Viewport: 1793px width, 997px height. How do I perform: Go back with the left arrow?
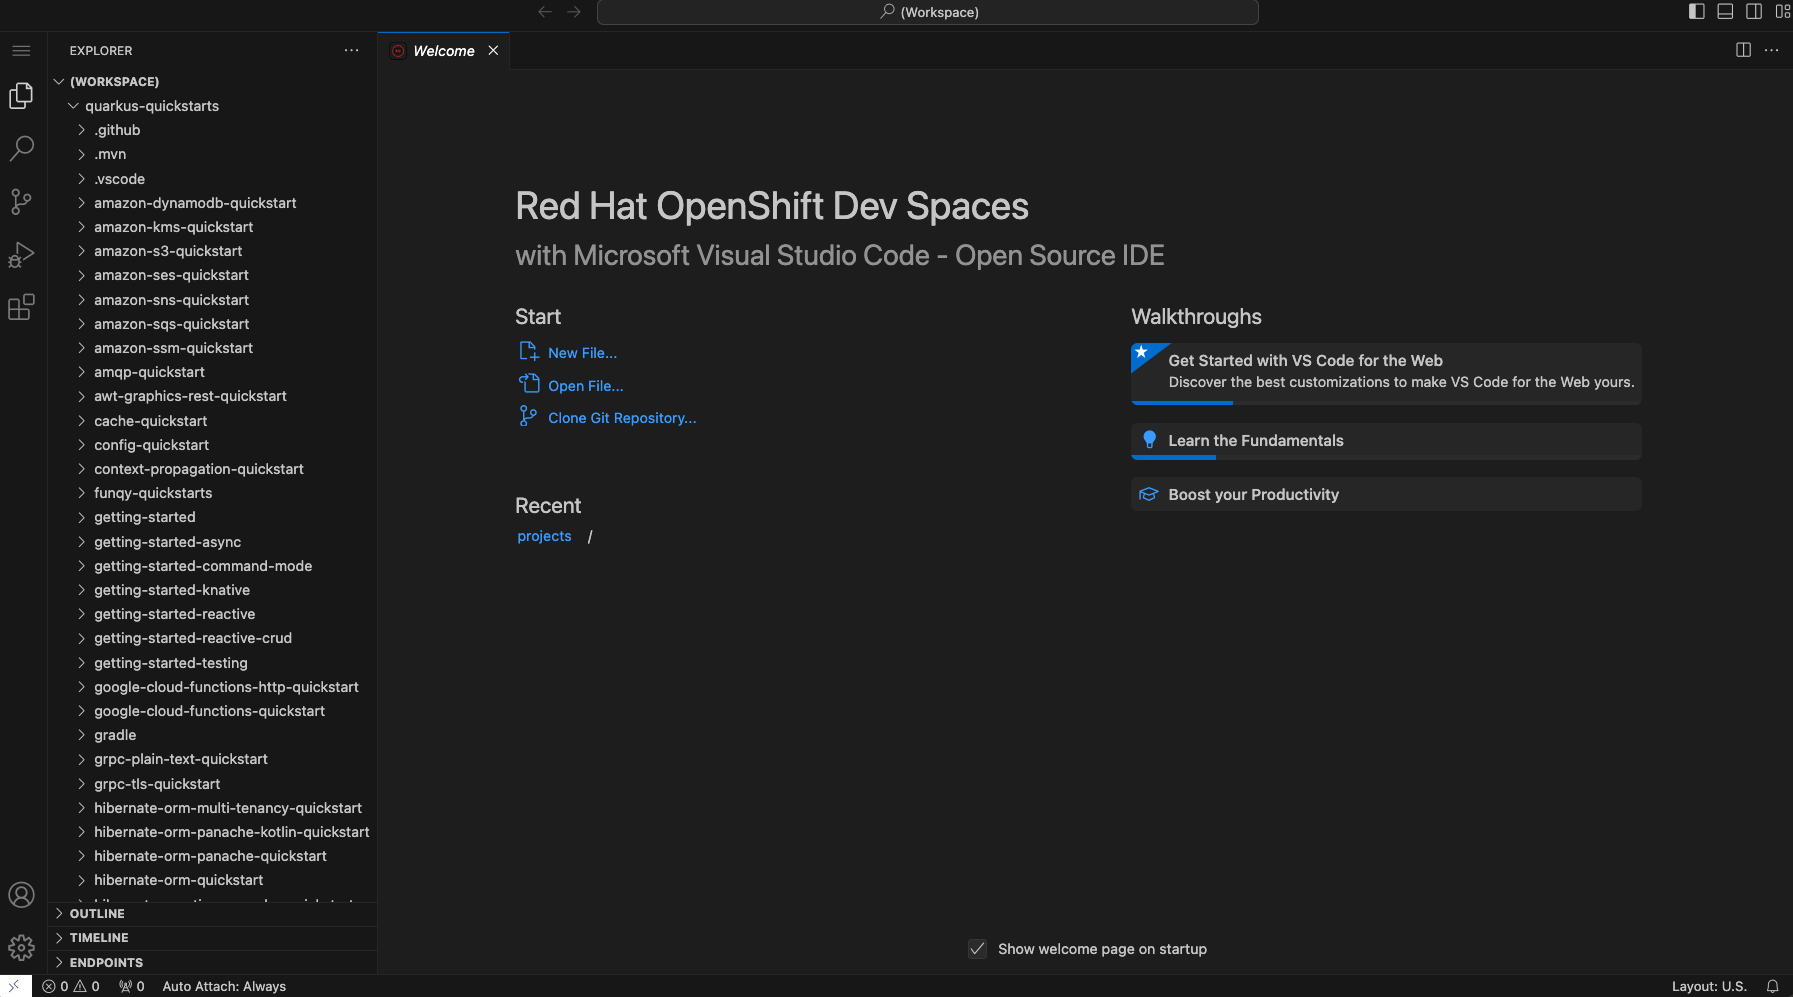coord(545,12)
